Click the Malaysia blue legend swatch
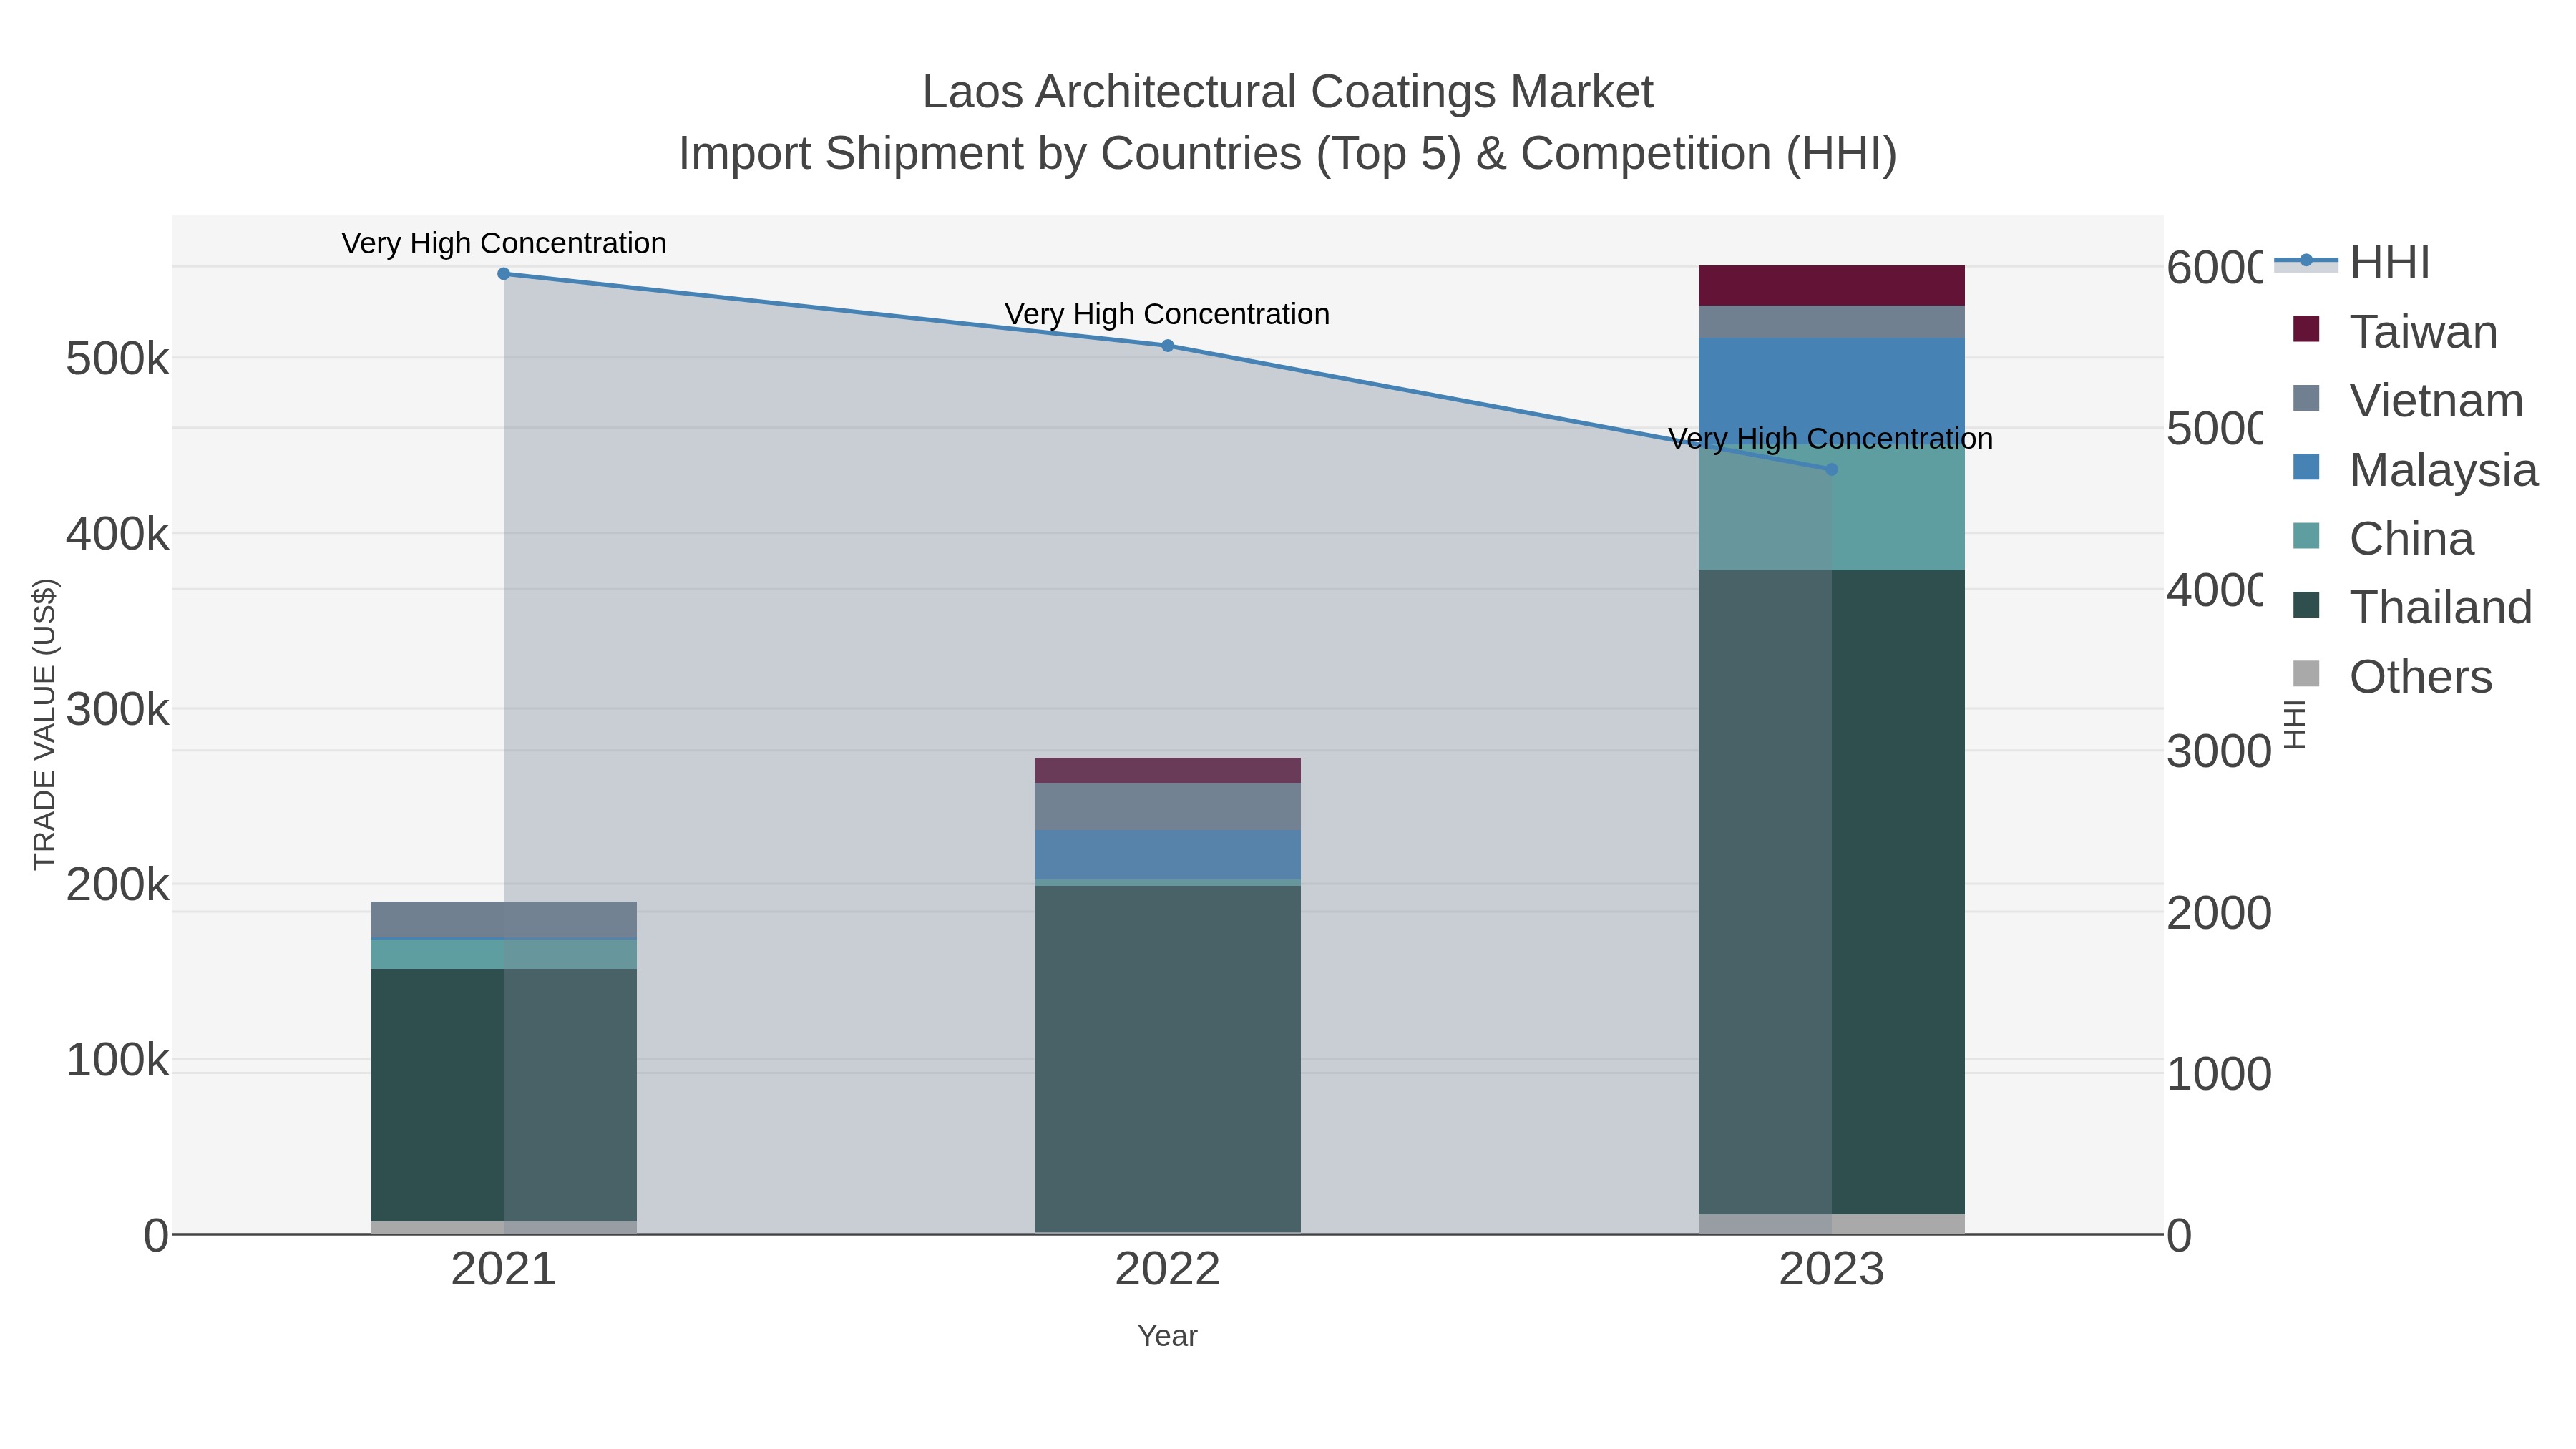The image size is (2576, 1449). pos(2305,467)
